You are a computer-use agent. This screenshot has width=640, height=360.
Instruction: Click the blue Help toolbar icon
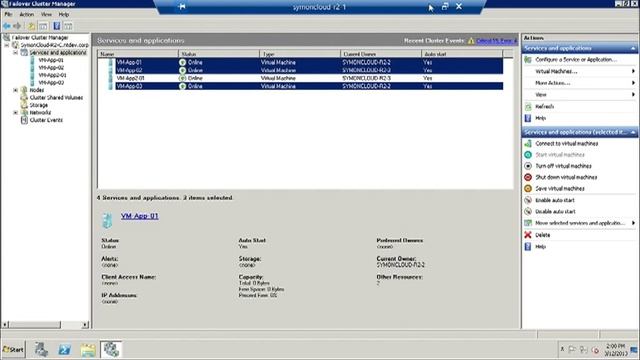point(56,27)
